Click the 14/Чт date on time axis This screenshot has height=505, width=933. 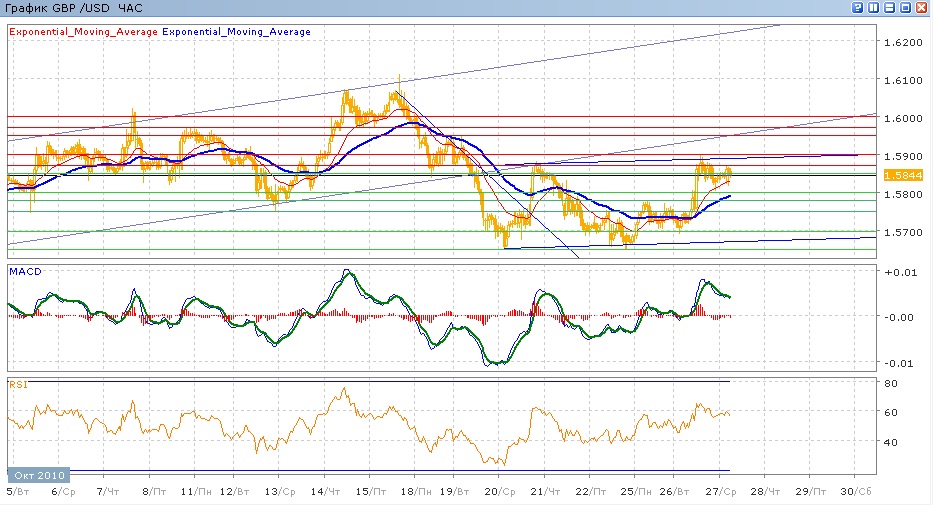[x=322, y=493]
